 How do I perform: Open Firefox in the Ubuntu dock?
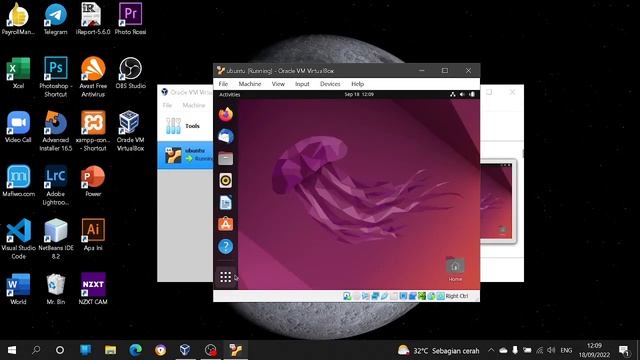(226, 114)
